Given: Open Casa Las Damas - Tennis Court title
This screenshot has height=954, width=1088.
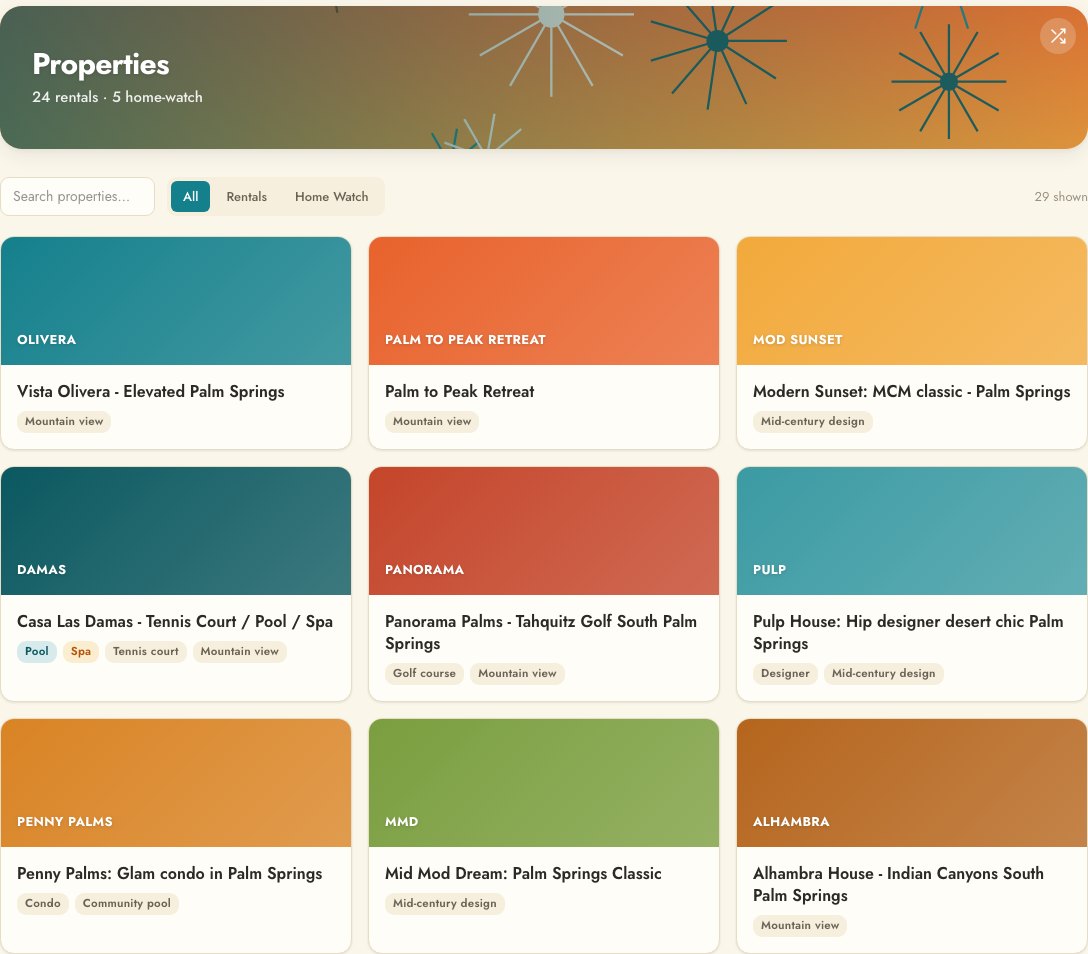Looking at the screenshot, I should click(x=175, y=621).
